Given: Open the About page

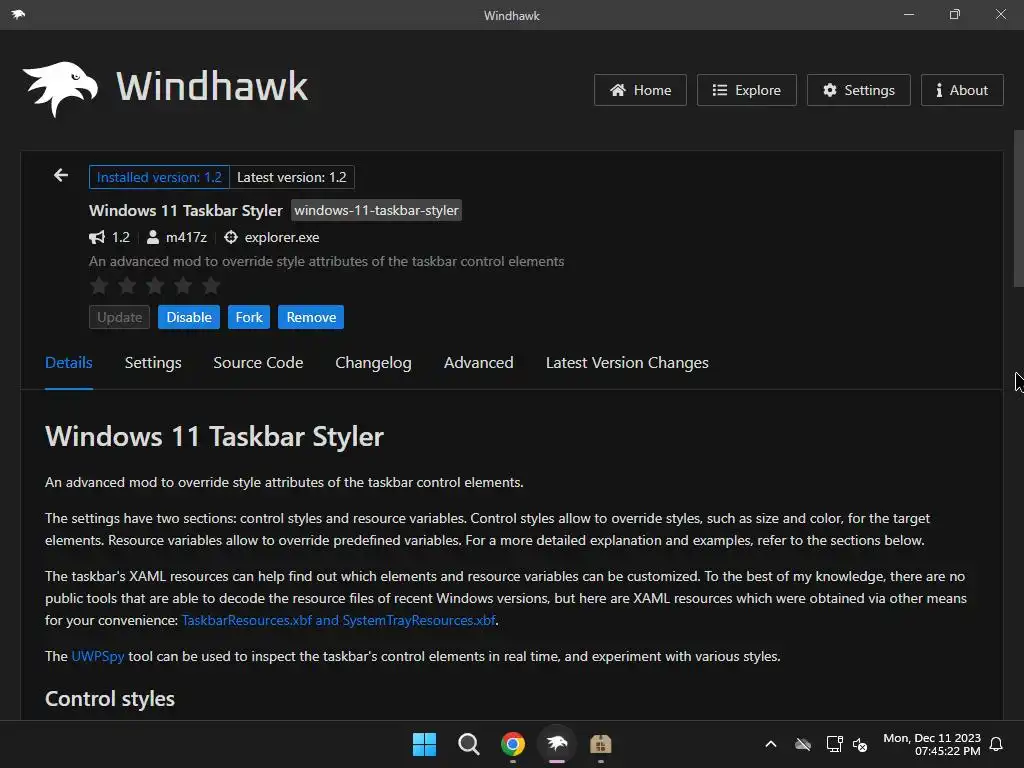Looking at the screenshot, I should [x=962, y=90].
